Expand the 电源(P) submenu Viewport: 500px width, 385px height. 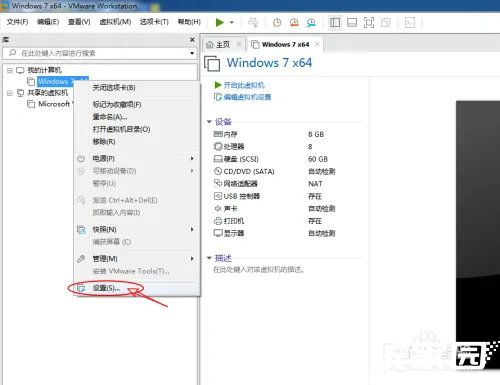[x=137, y=158]
